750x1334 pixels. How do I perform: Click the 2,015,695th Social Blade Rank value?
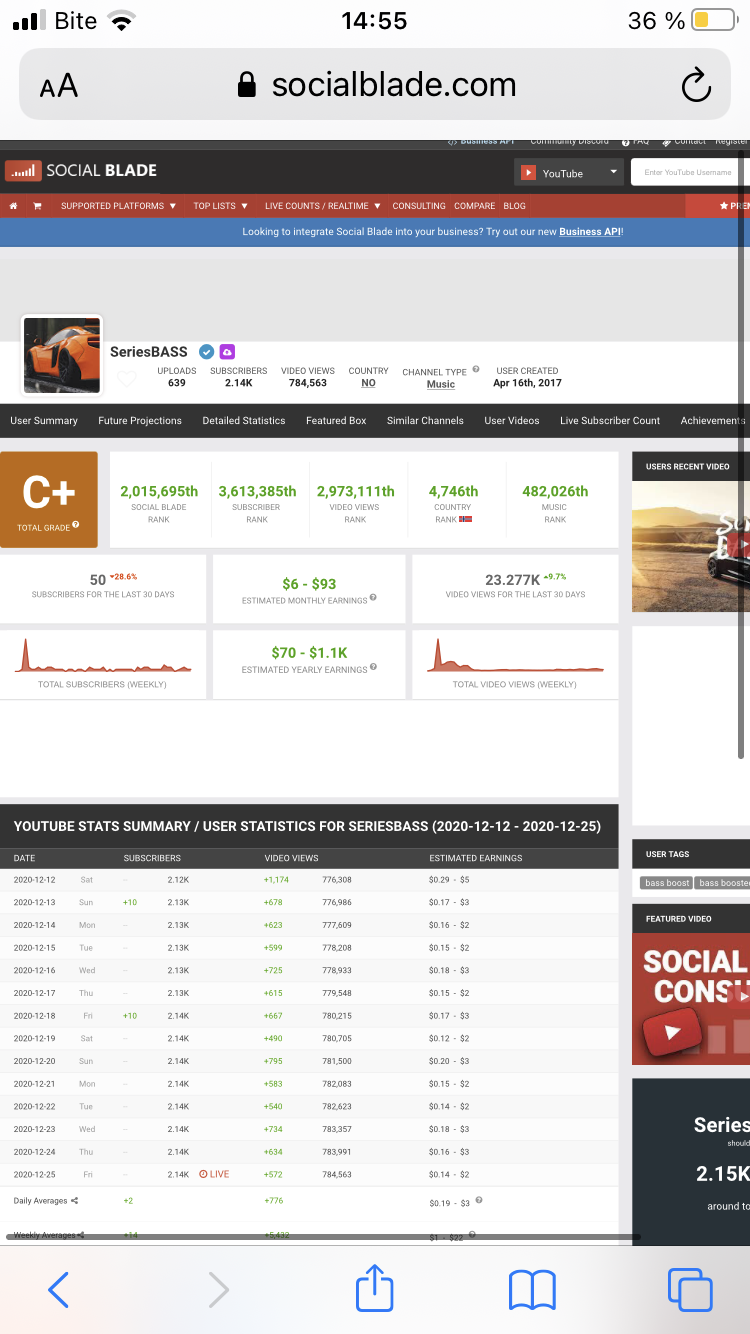(159, 491)
